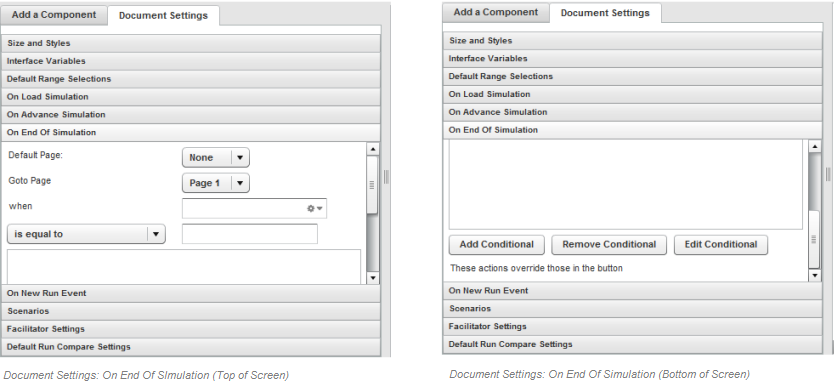The height and width of the screenshot is (392, 836).
Task: Click the 'These actions override those in the button' text
Action: coord(536,268)
